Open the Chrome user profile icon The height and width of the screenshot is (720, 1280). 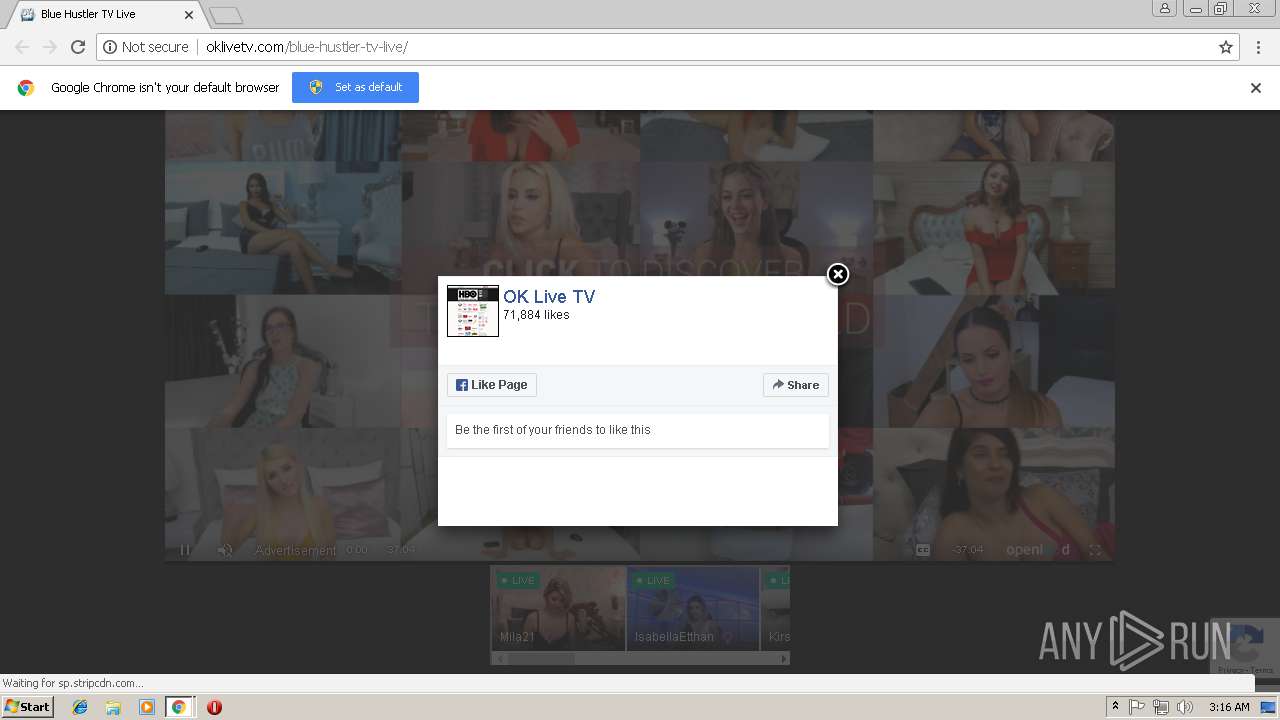(x=1164, y=8)
